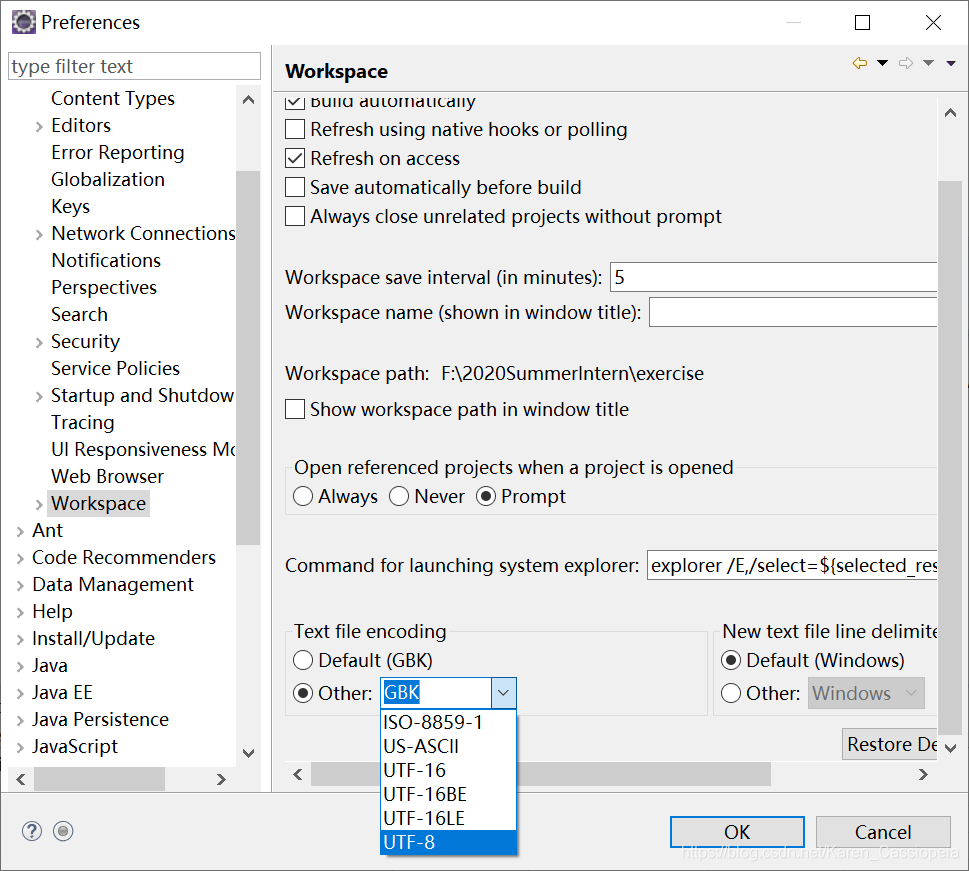969x871 pixels.
Task: Click tree panel scroll up arrow
Action: 248,100
